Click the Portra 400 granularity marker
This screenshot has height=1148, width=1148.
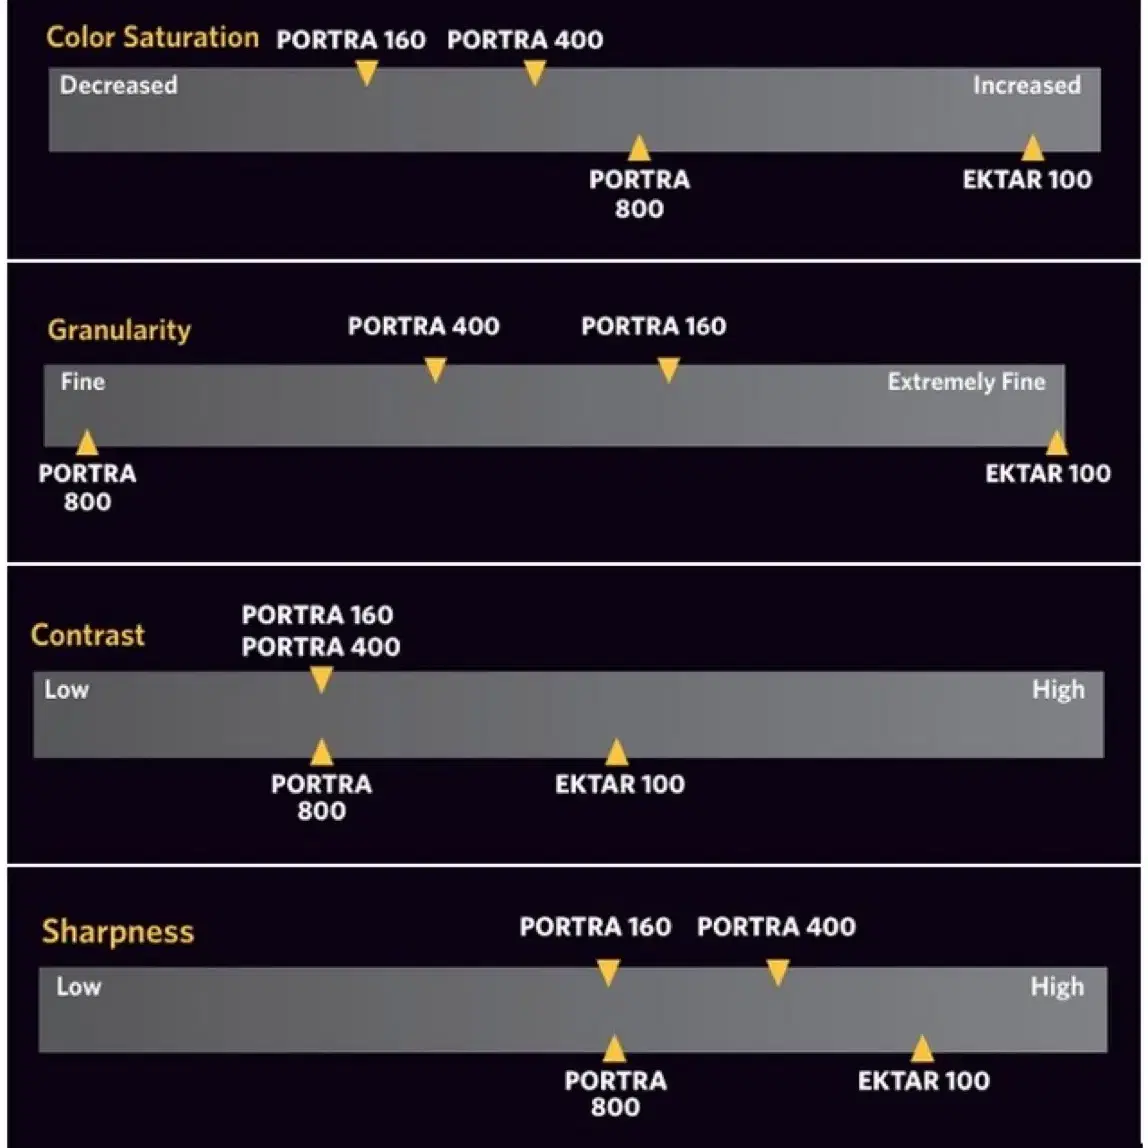(x=436, y=370)
